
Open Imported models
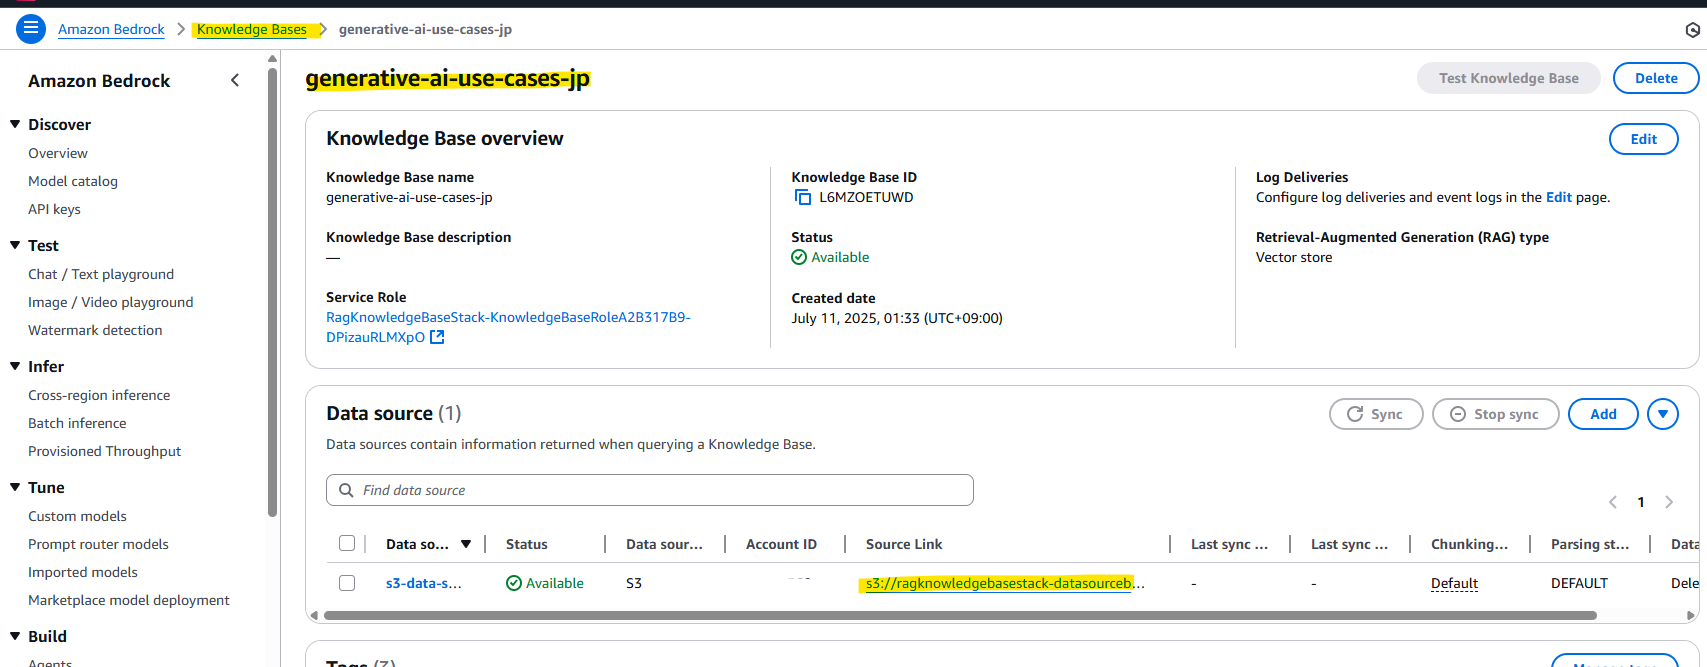tap(83, 572)
